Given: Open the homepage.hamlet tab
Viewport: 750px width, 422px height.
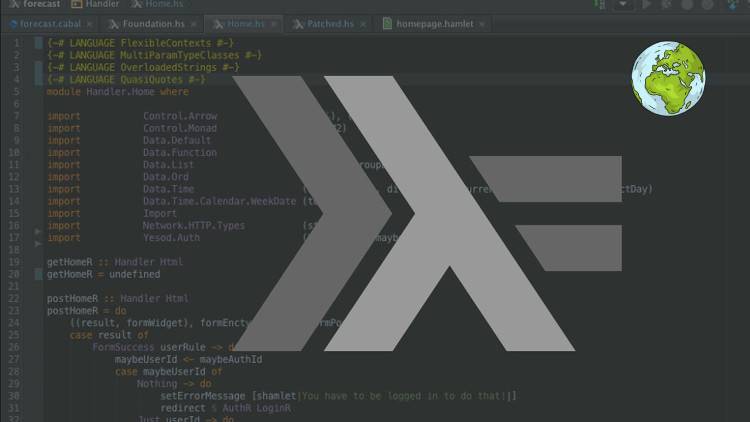Looking at the screenshot, I should click(x=431, y=22).
